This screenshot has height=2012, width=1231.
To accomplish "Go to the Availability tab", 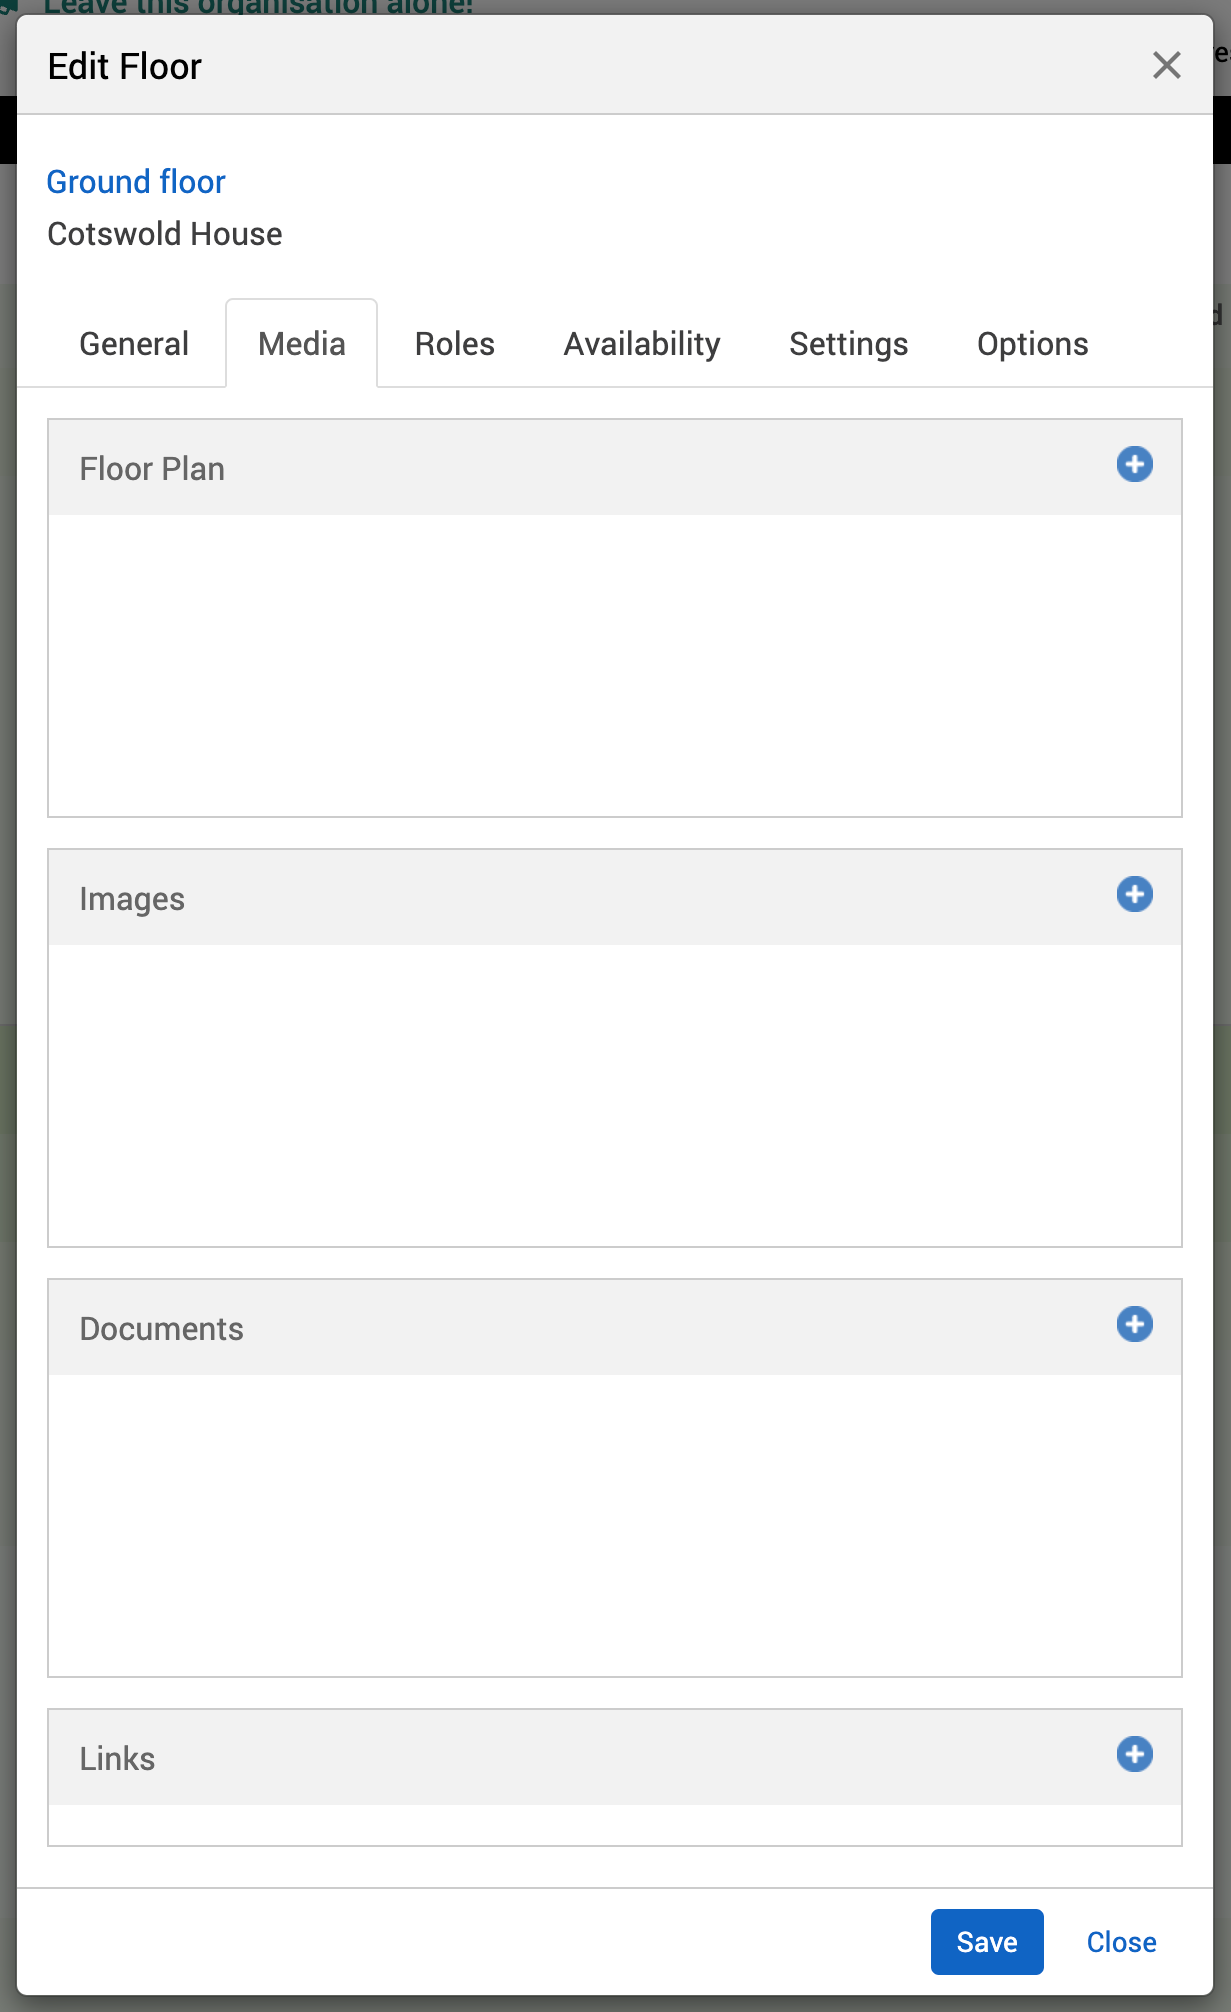I will click(642, 344).
